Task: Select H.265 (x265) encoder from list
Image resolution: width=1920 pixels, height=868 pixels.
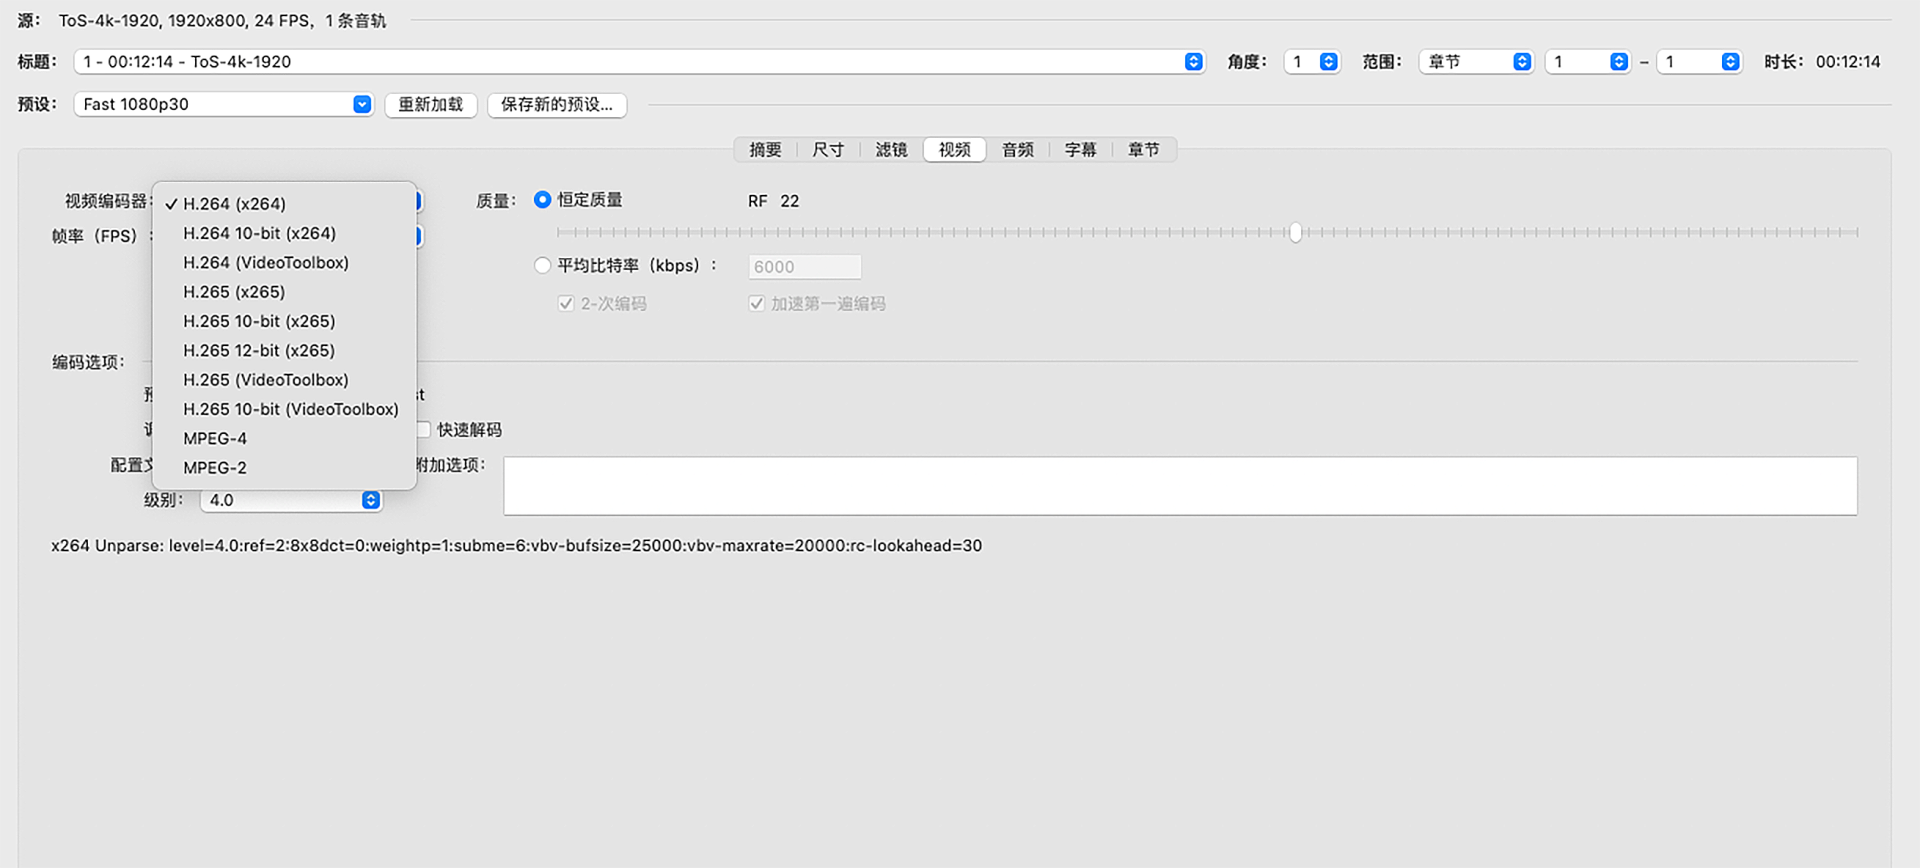Action: tap(234, 292)
